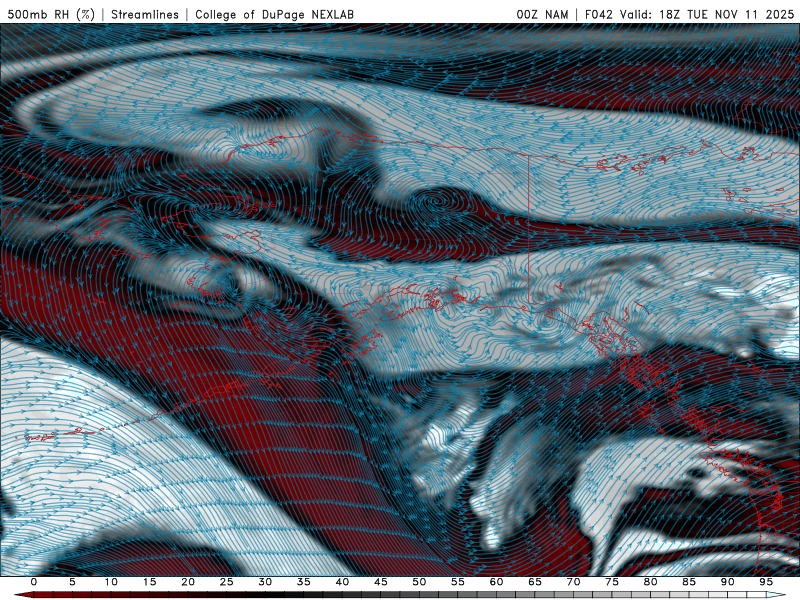The height and width of the screenshot is (600, 800).
Task: Click the "85" colorbar scale label
Action: (689, 582)
